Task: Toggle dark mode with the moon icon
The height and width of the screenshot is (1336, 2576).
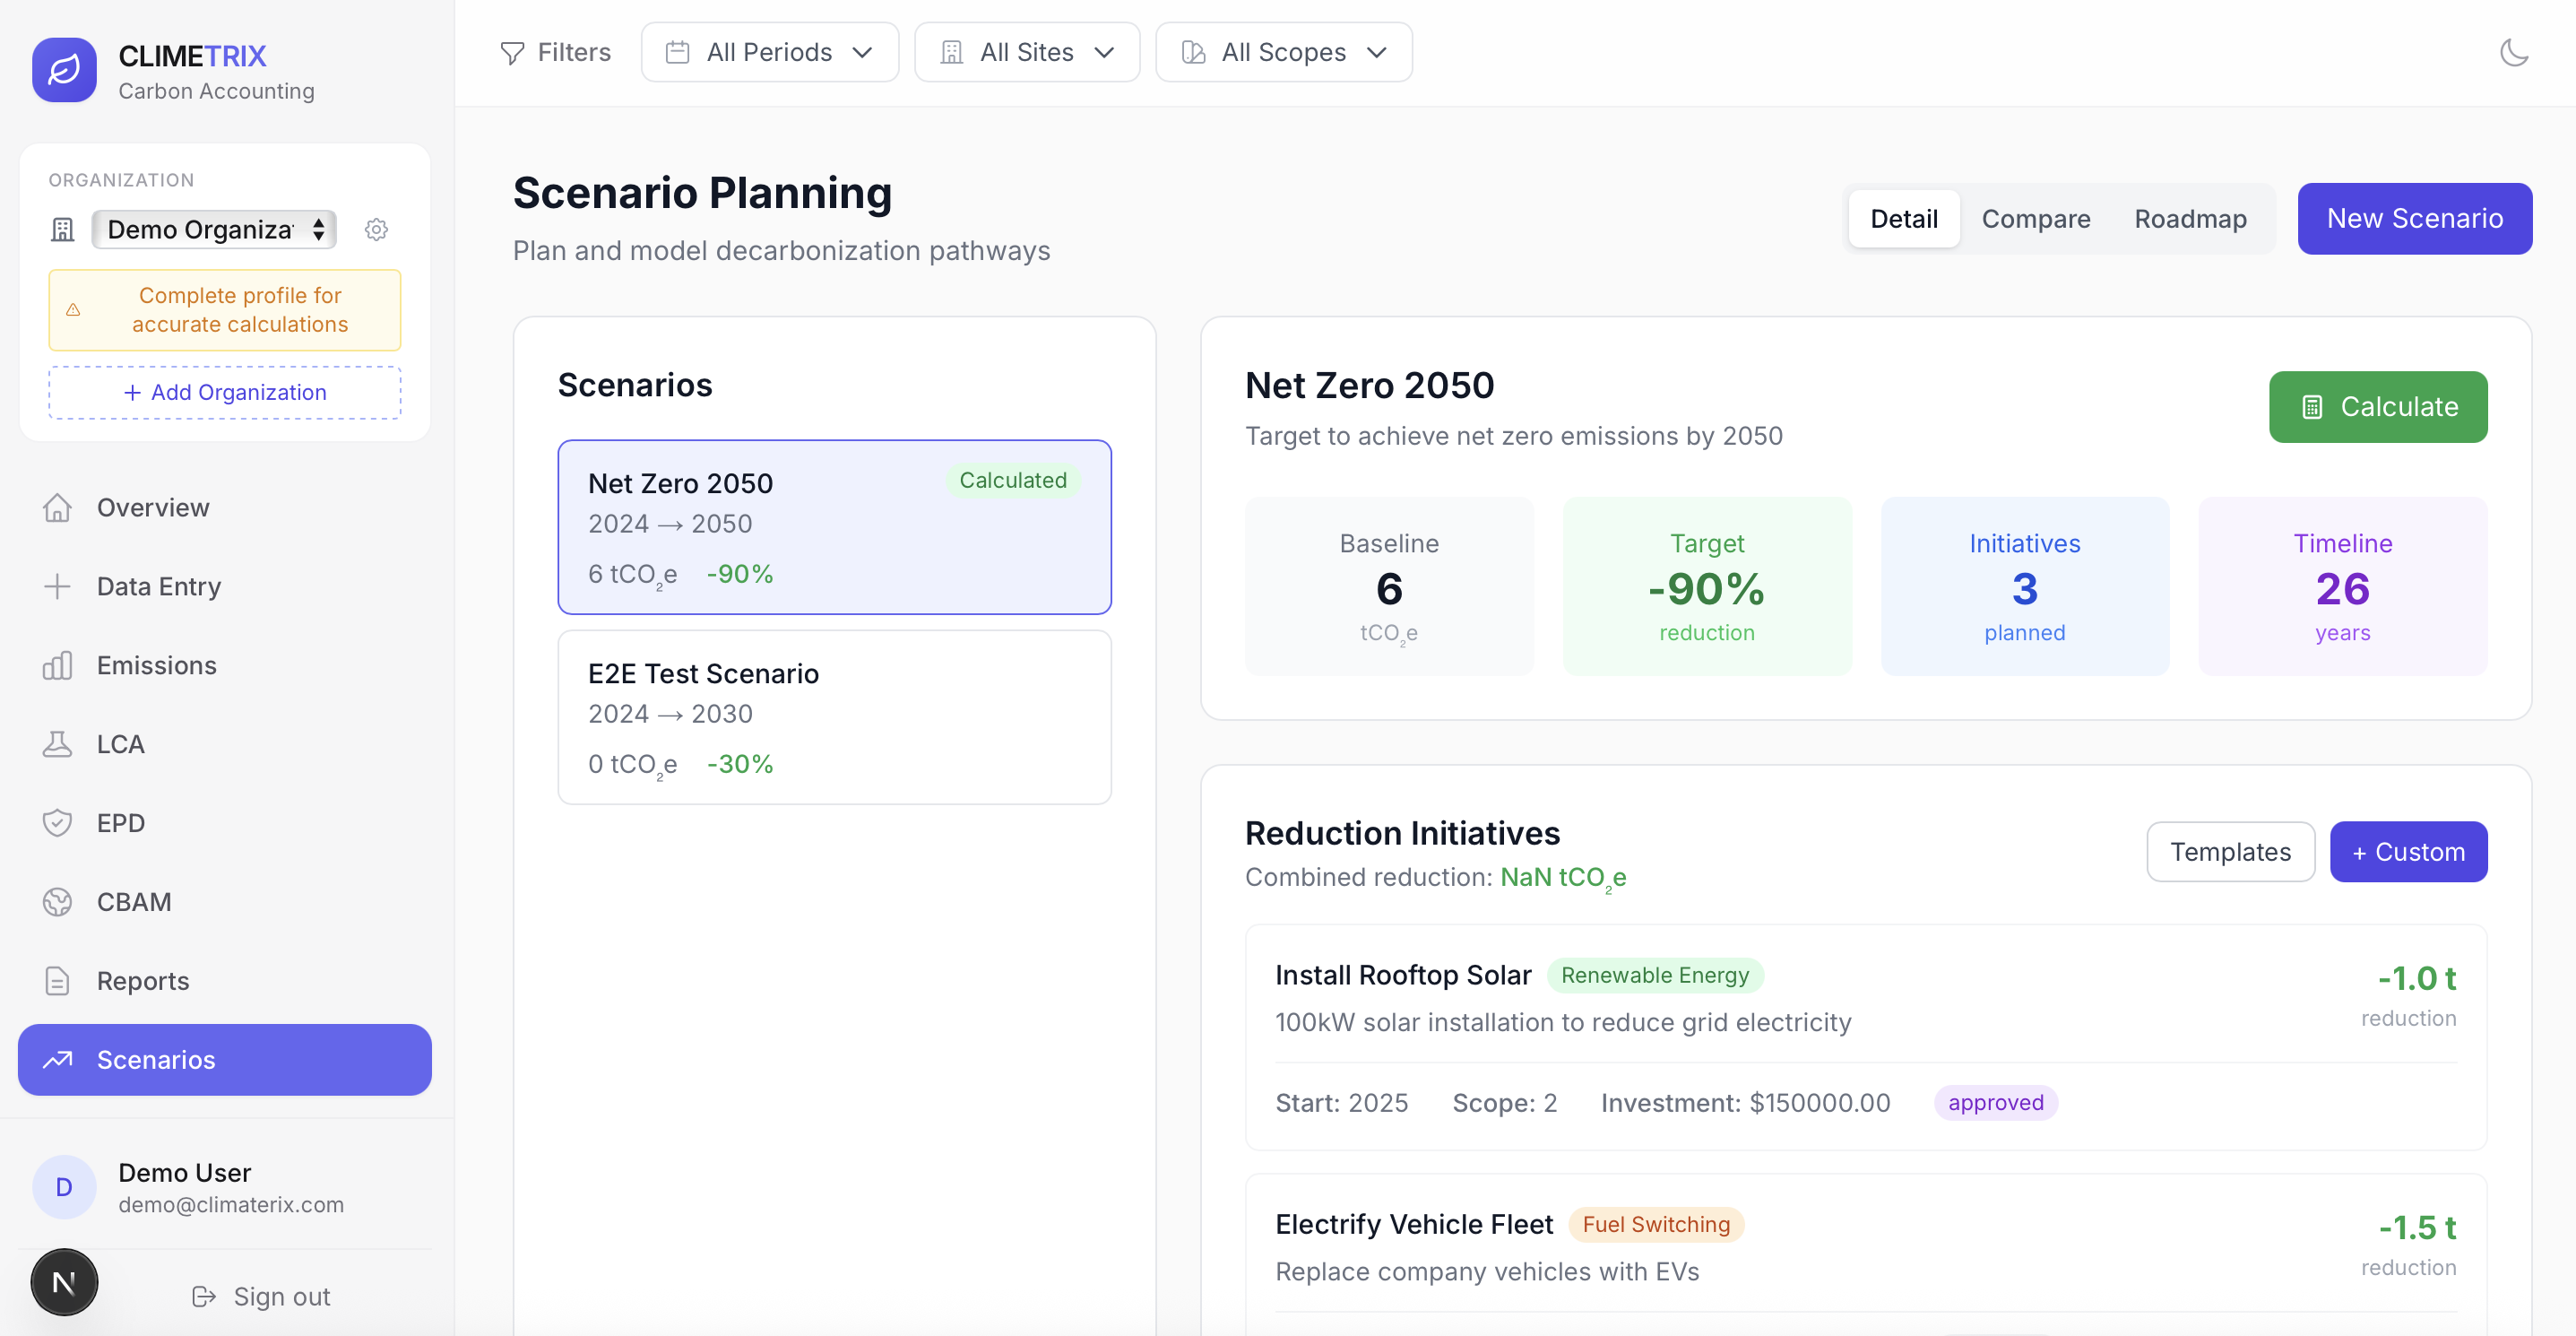Action: point(2513,52)
